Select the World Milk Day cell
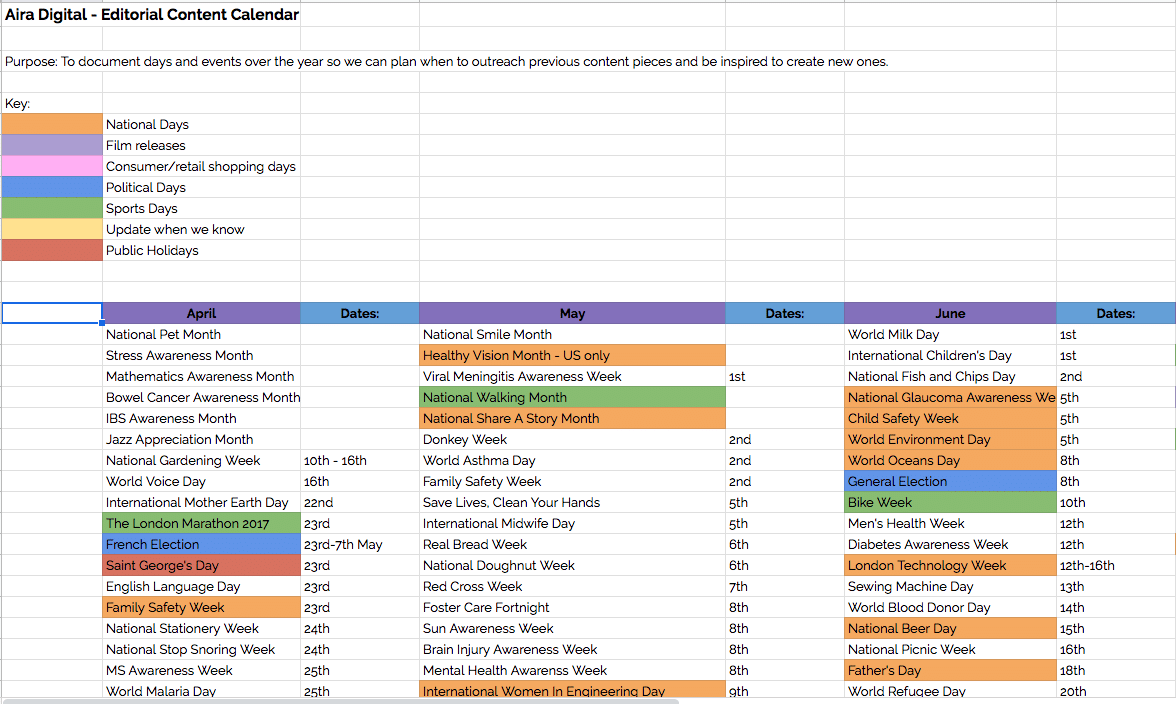This screenshot has height=704, width=1176. (x=950, y=334)
